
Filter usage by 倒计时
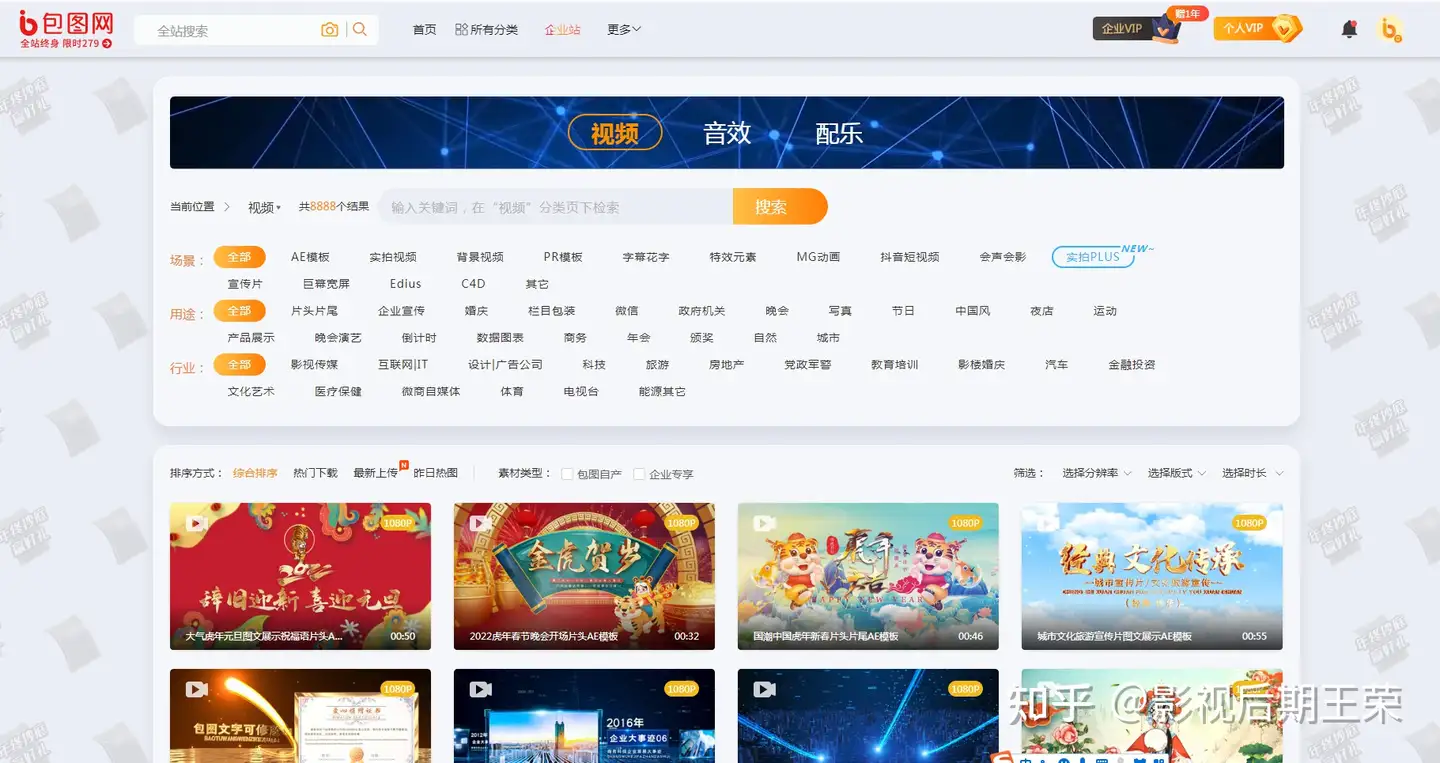pyautogui.click(x=419, y=338)
